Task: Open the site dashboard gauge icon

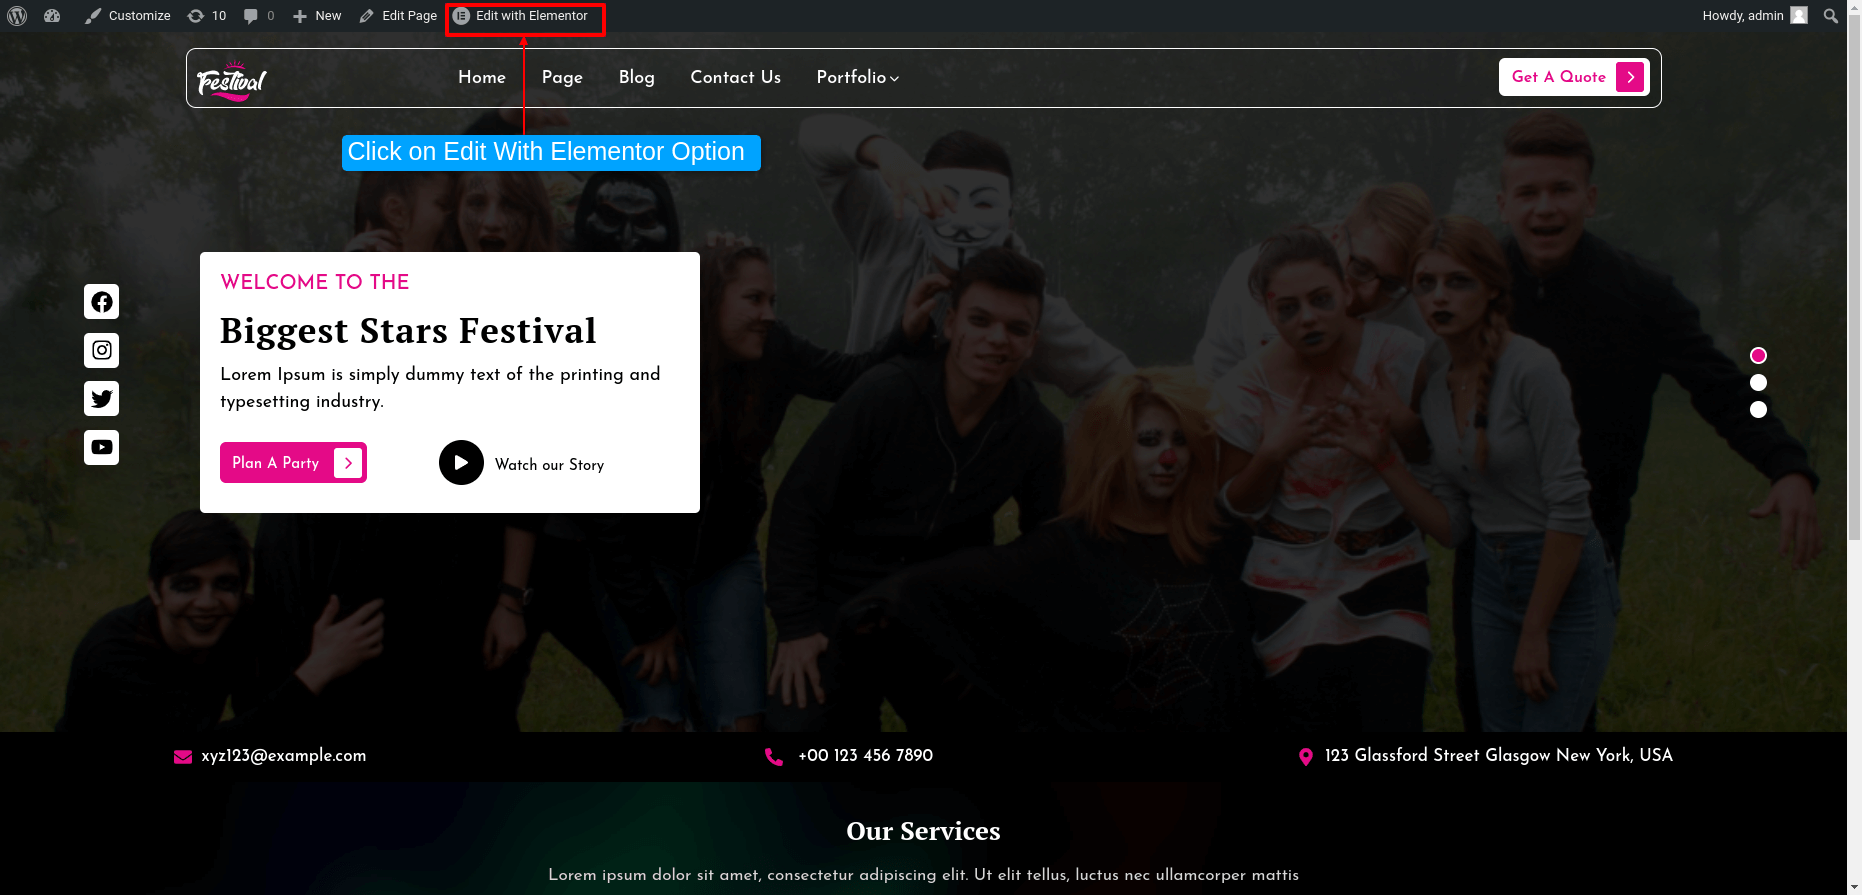Action: coord(52,16)
